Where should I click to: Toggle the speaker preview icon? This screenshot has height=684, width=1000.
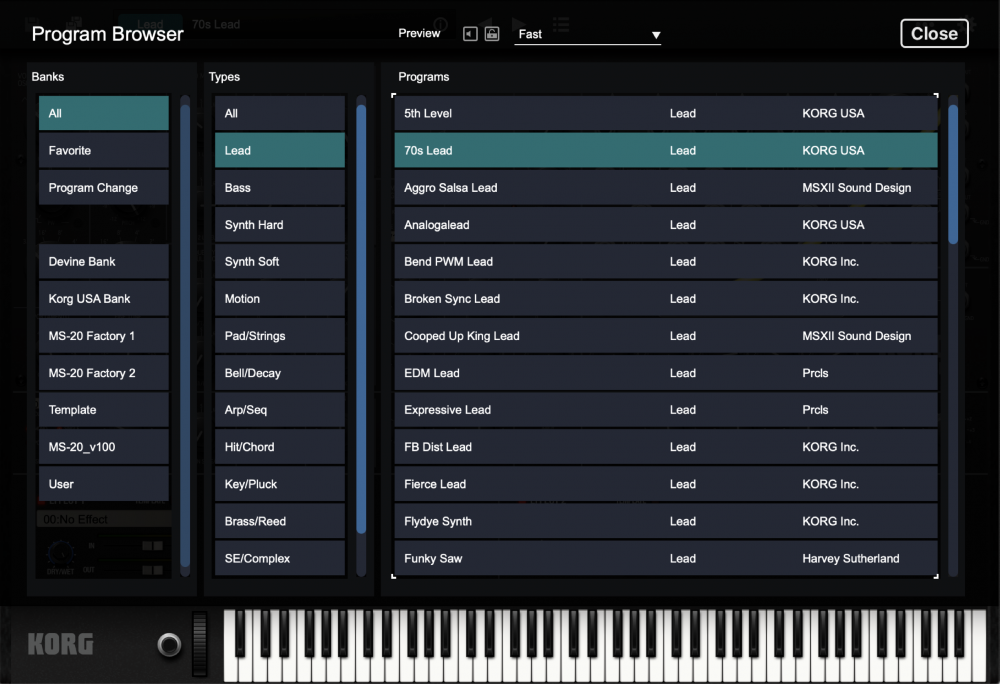pyautogui.click(x=469, y=32)
